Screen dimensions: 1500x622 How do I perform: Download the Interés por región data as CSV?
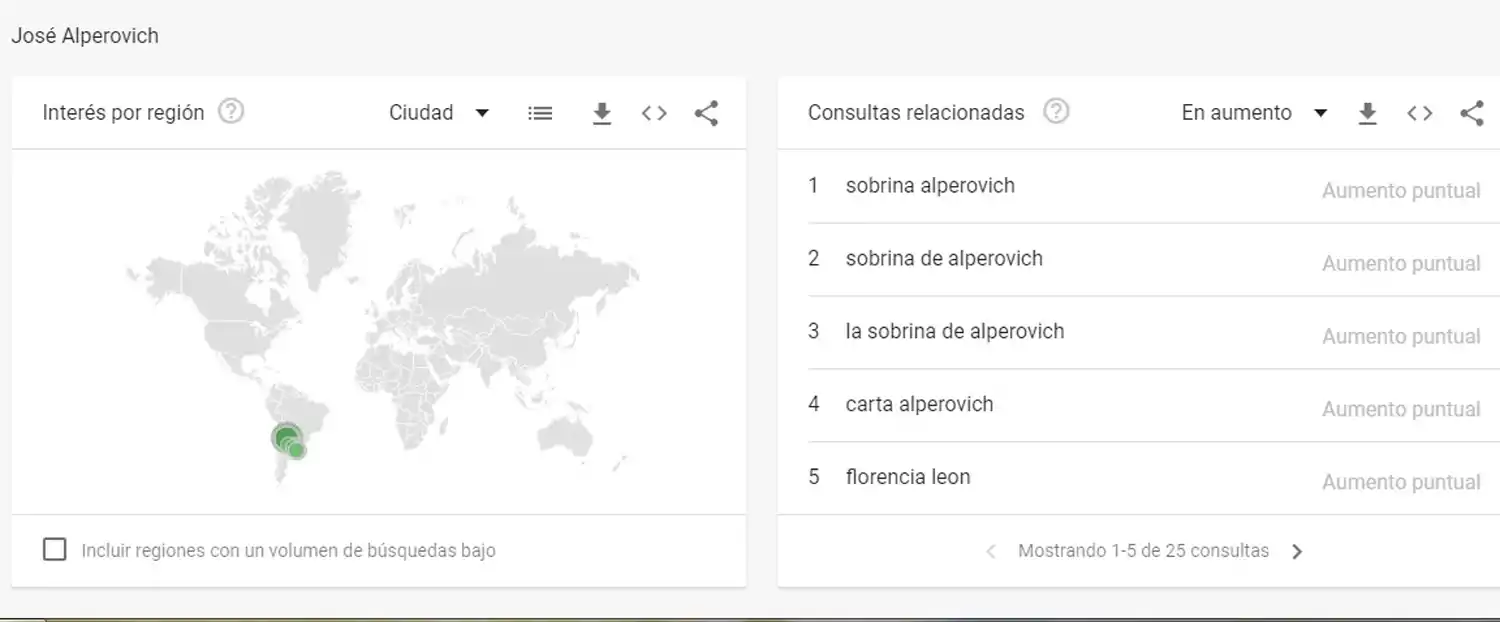(x=601, y=113)
